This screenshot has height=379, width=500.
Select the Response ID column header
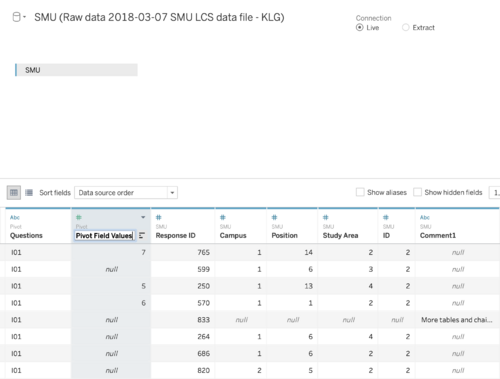pos(183,226)
